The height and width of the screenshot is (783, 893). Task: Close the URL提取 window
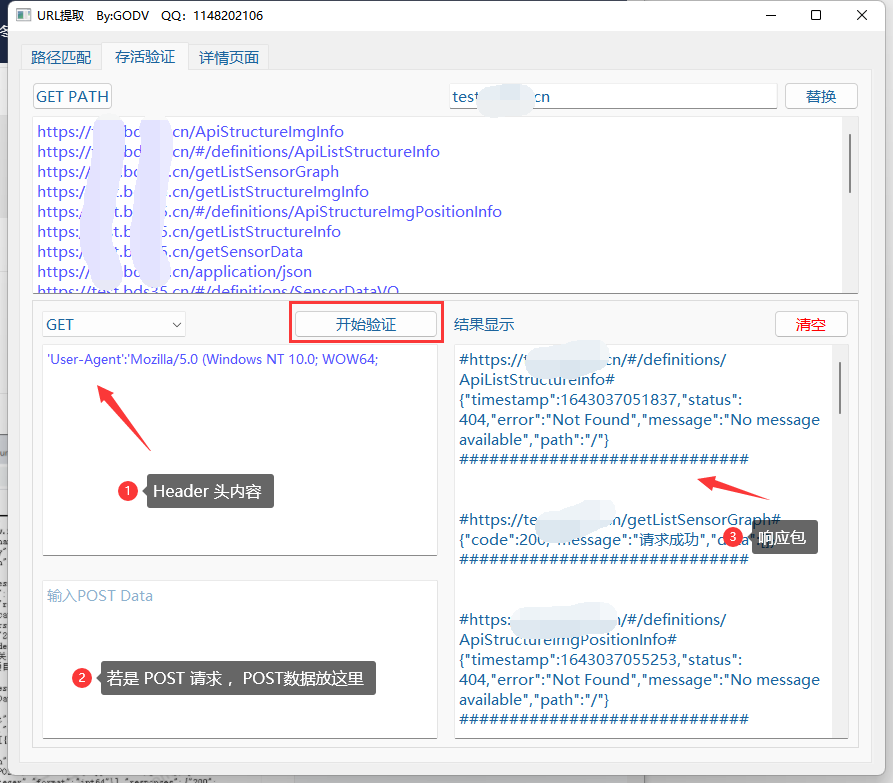(862, 15)
